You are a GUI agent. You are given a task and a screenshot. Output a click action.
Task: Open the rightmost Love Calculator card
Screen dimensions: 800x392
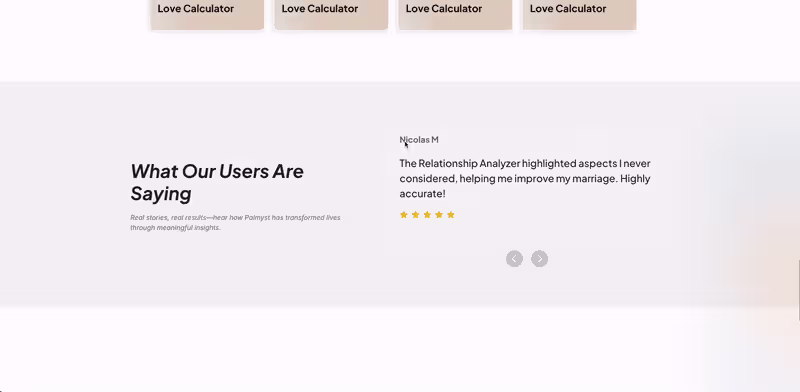coord(579,14)
